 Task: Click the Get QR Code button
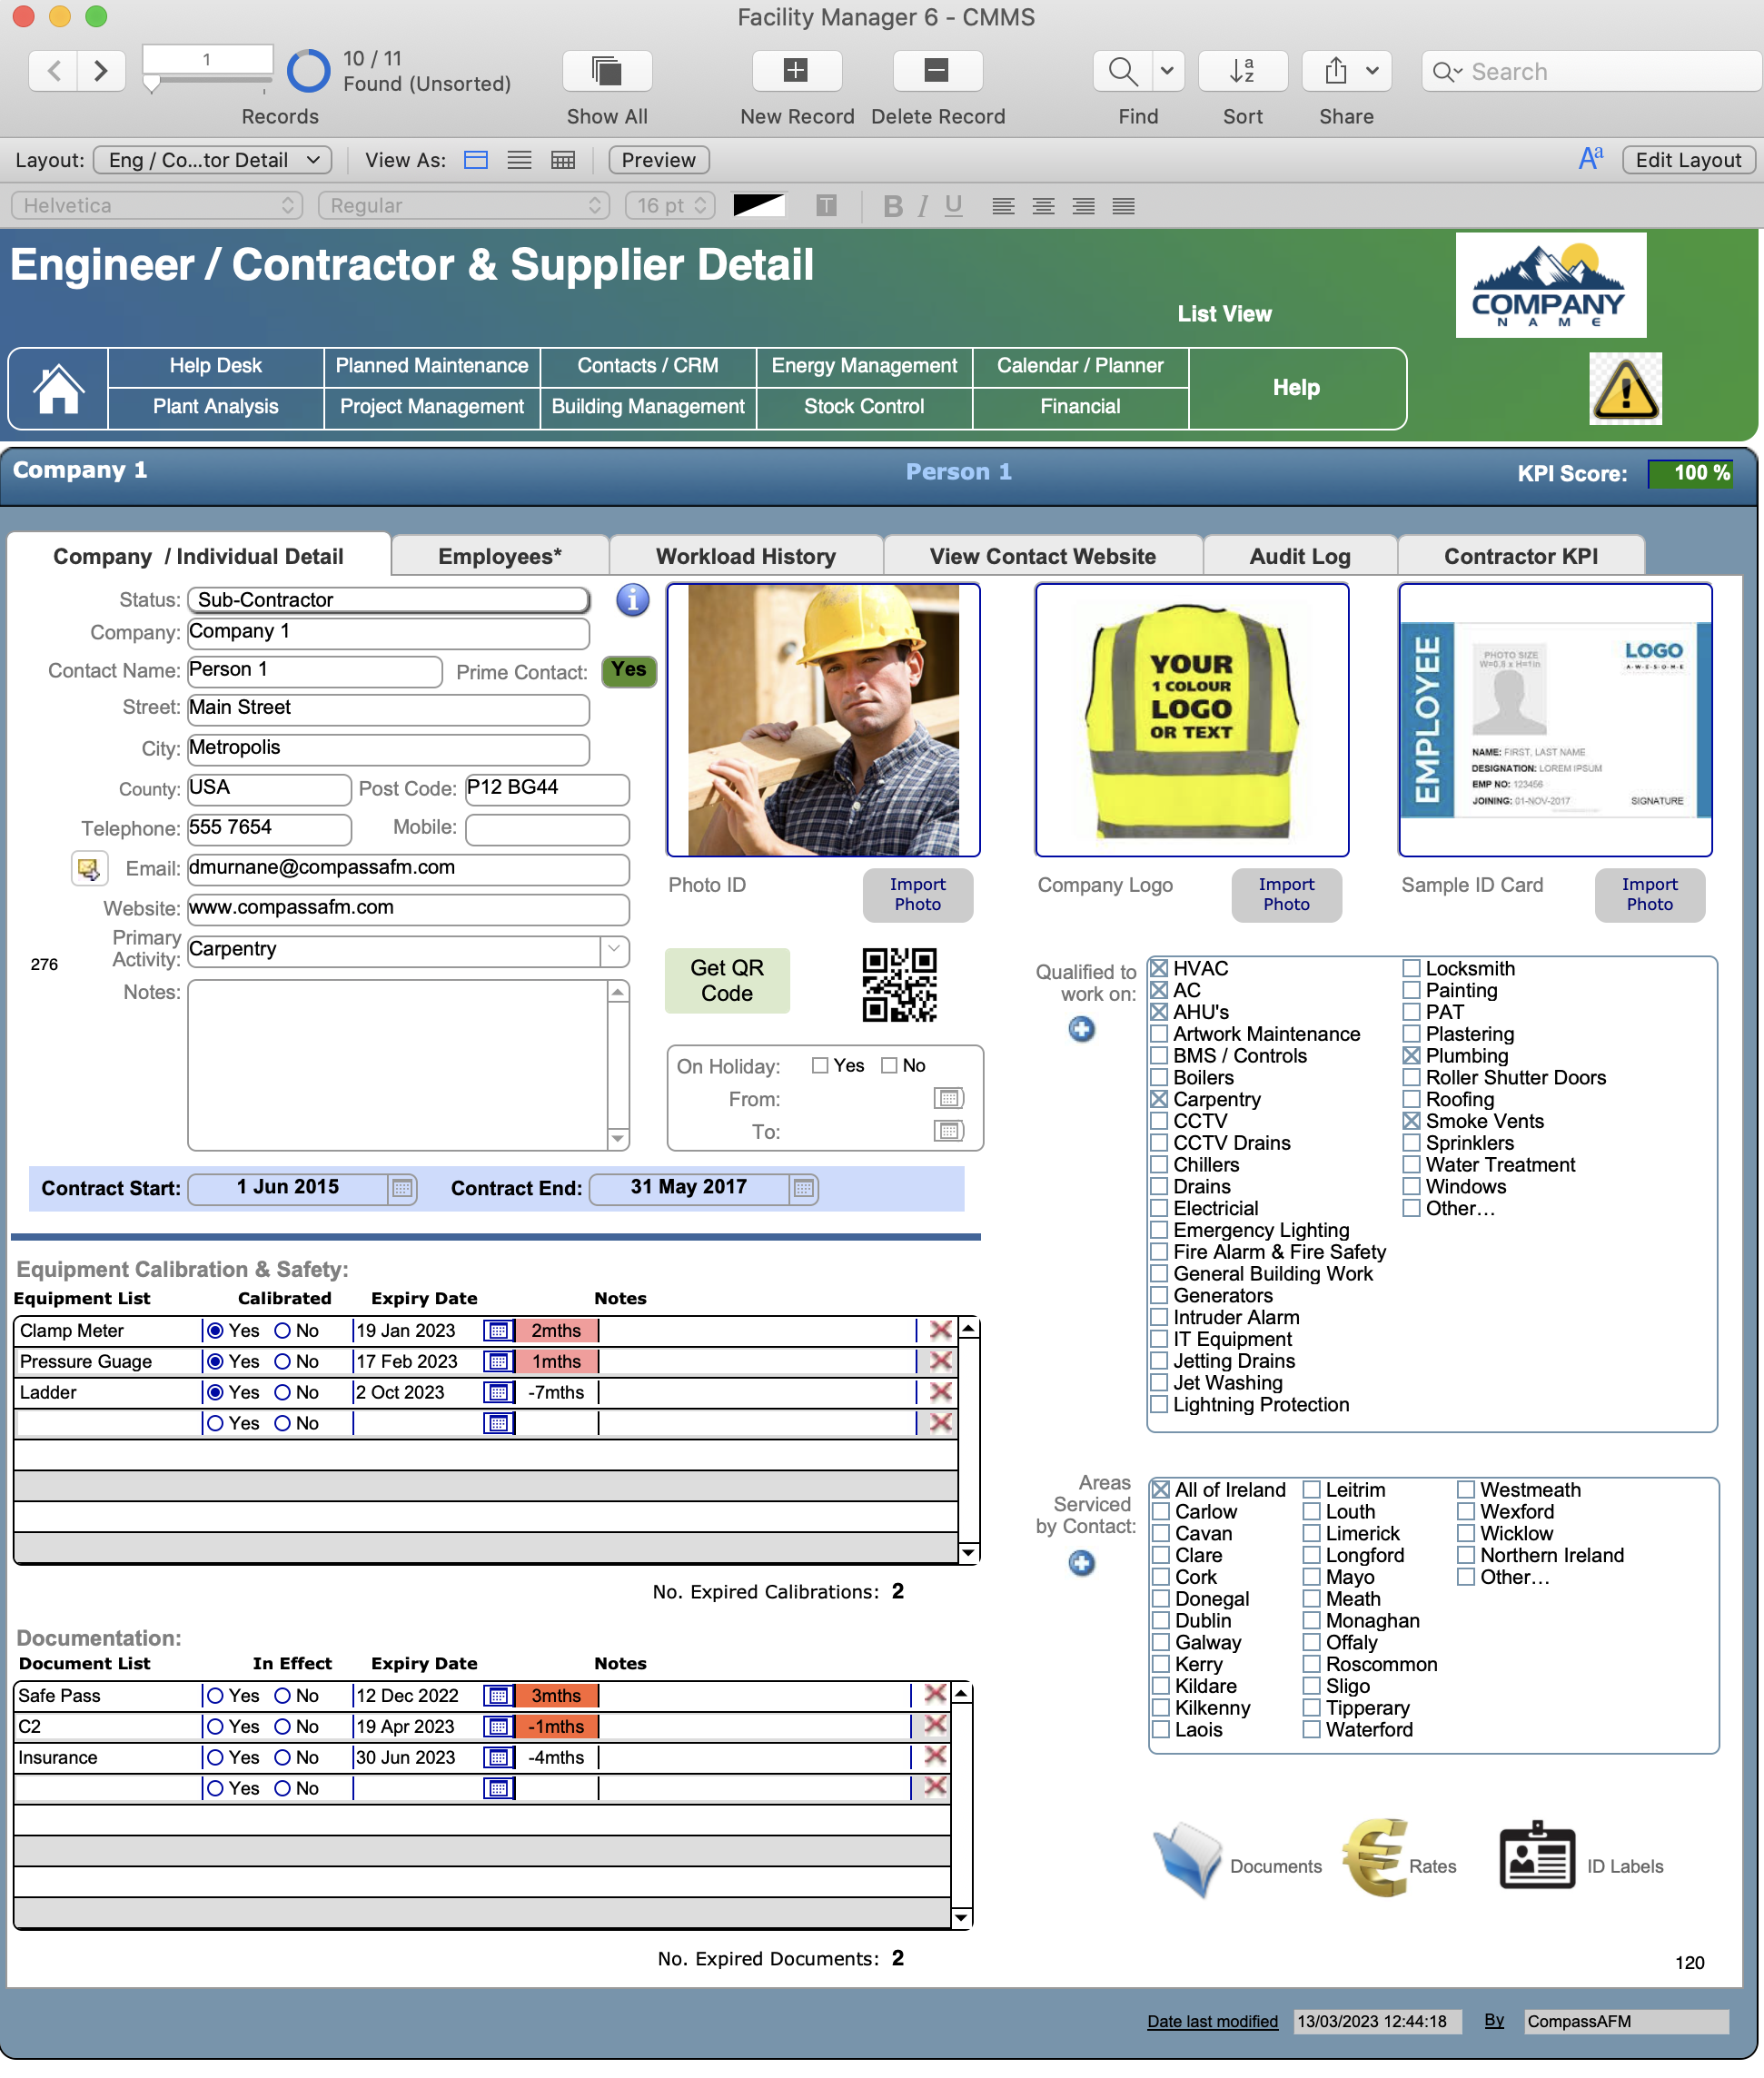coord(727,980)
